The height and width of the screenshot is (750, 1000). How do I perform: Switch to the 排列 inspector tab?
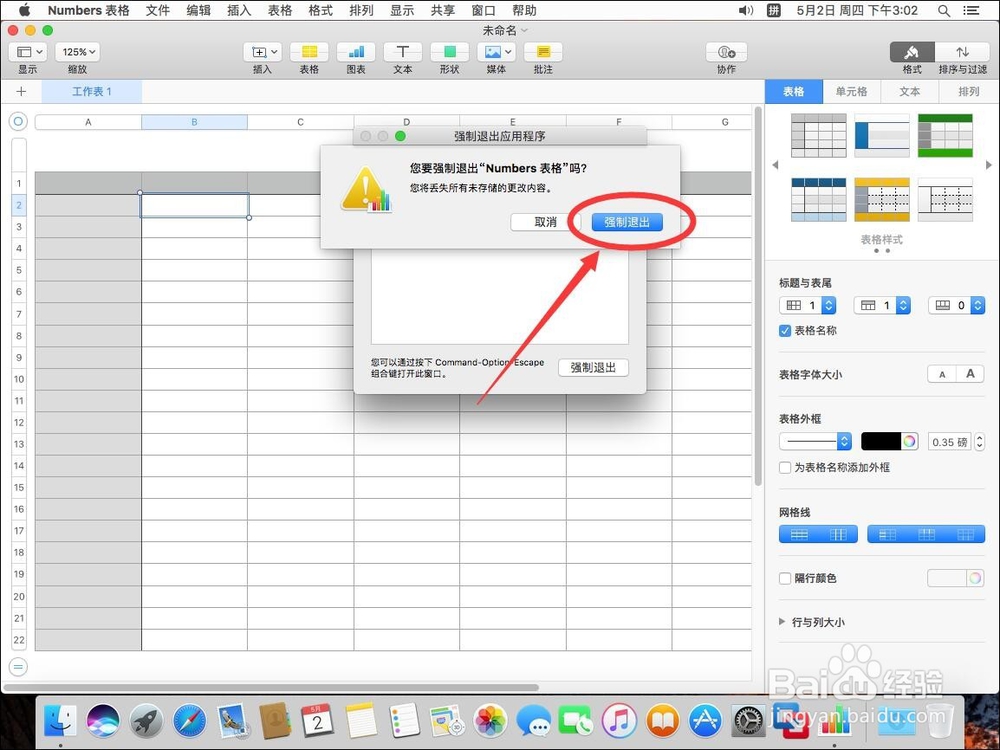pos(969,91)
